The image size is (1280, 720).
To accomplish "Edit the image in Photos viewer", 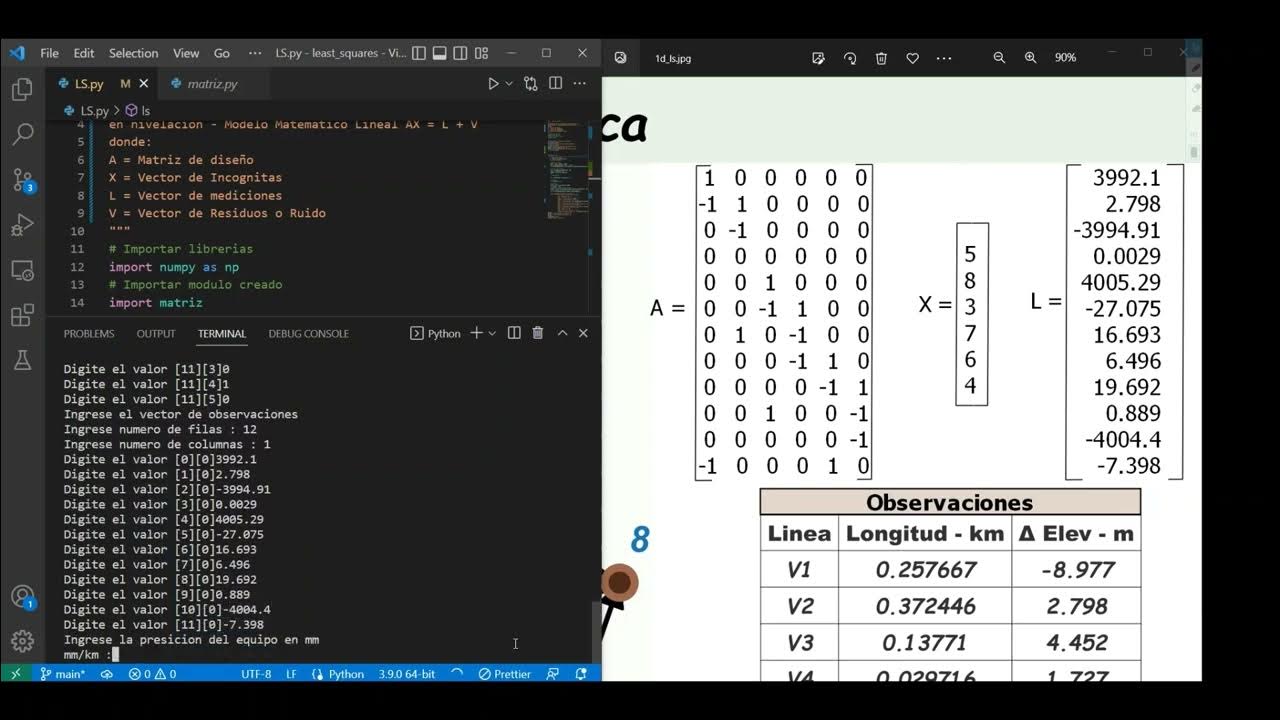I will tap(818, 58).
